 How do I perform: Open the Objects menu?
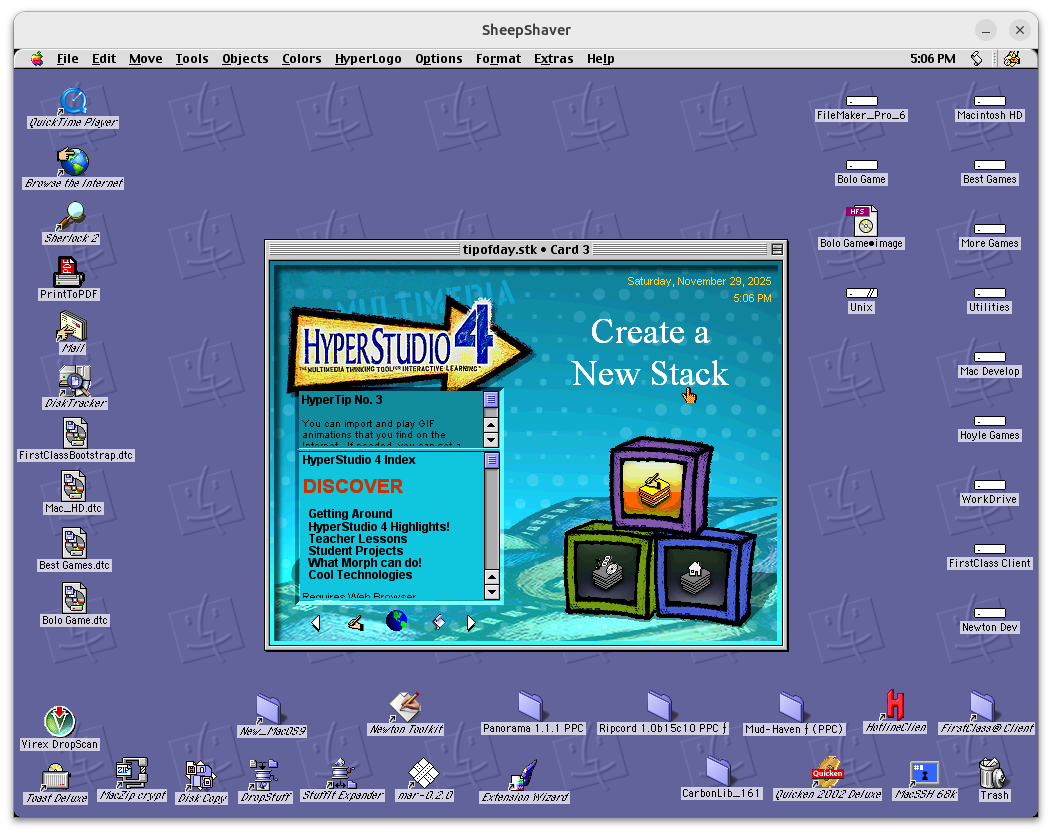coord(245,58)
